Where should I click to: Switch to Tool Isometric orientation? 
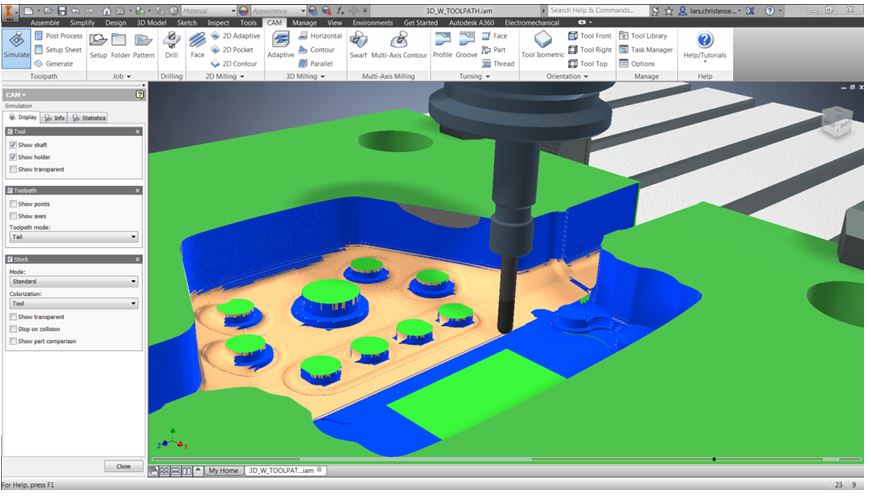[543, 46]
